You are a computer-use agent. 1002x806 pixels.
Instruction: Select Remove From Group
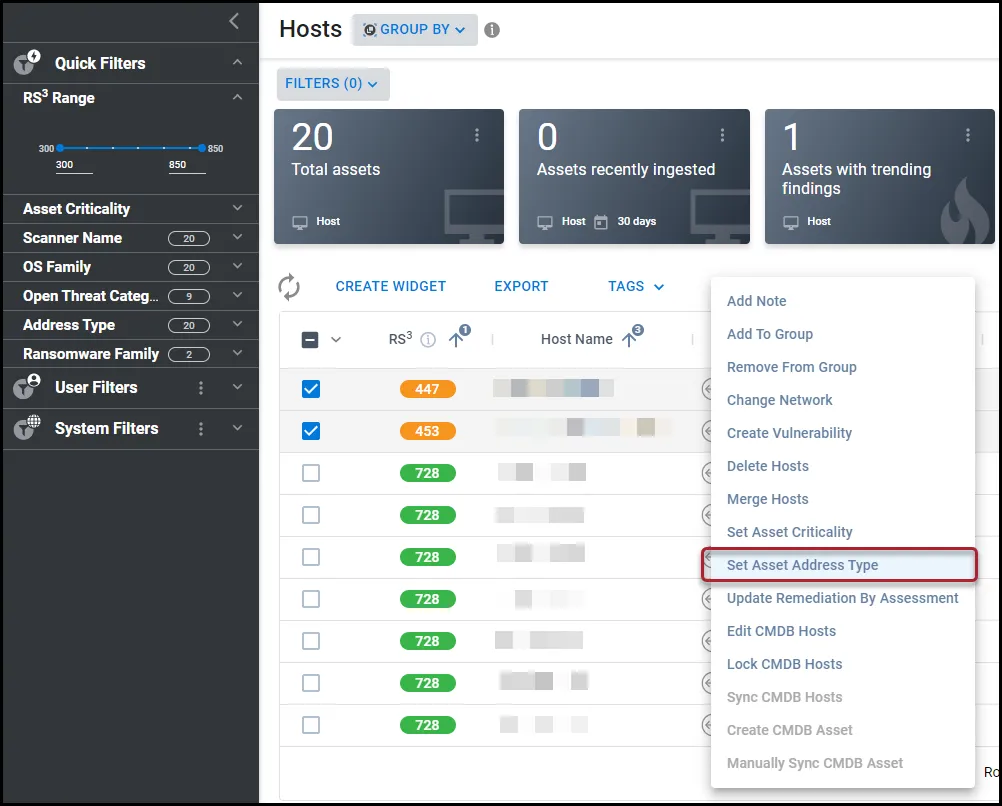[843, 368]
